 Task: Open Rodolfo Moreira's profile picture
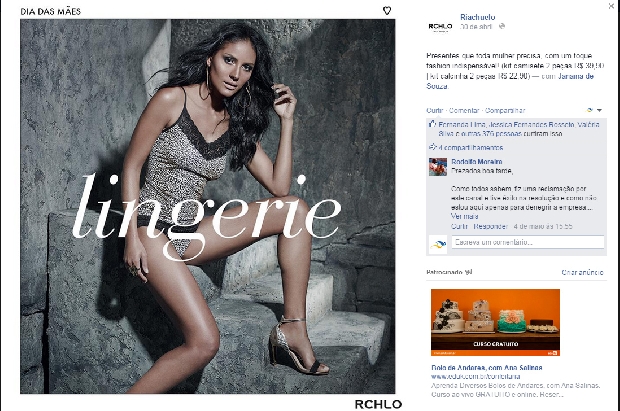click(x=438, y=167)
